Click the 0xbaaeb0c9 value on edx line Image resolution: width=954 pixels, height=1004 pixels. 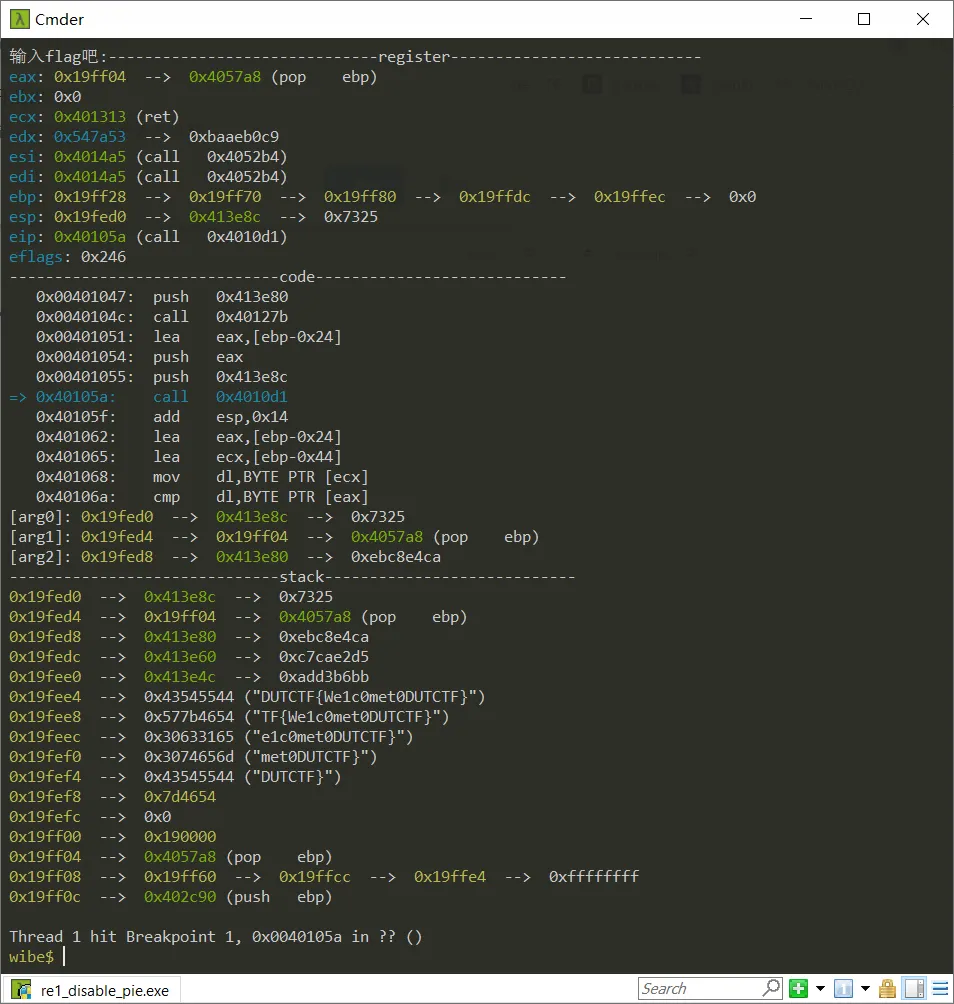[234, 136]
